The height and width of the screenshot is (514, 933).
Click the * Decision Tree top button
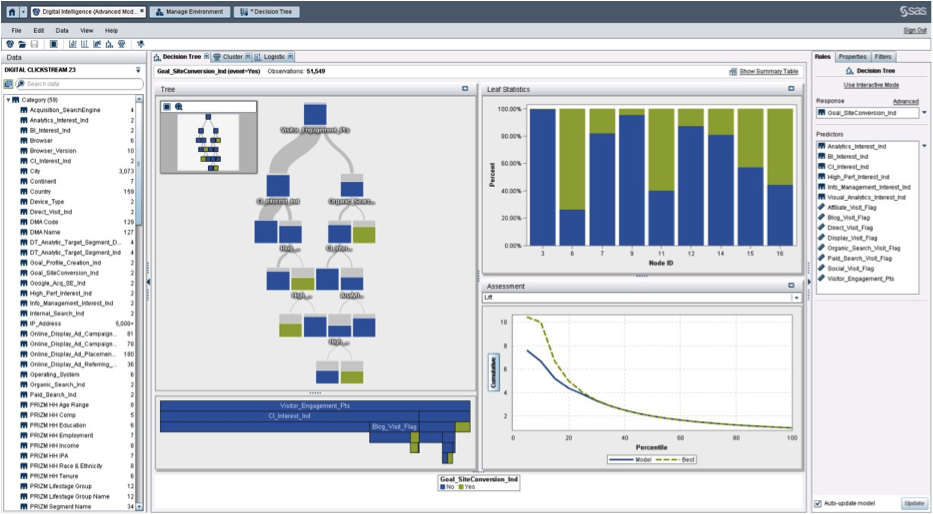267,11
